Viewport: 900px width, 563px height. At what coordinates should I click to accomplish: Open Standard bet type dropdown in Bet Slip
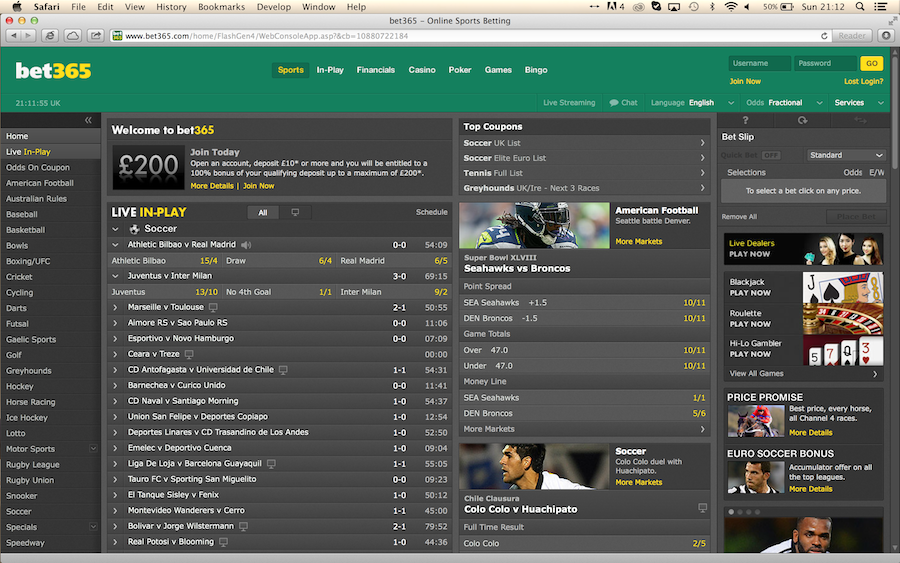coord(845,155)
